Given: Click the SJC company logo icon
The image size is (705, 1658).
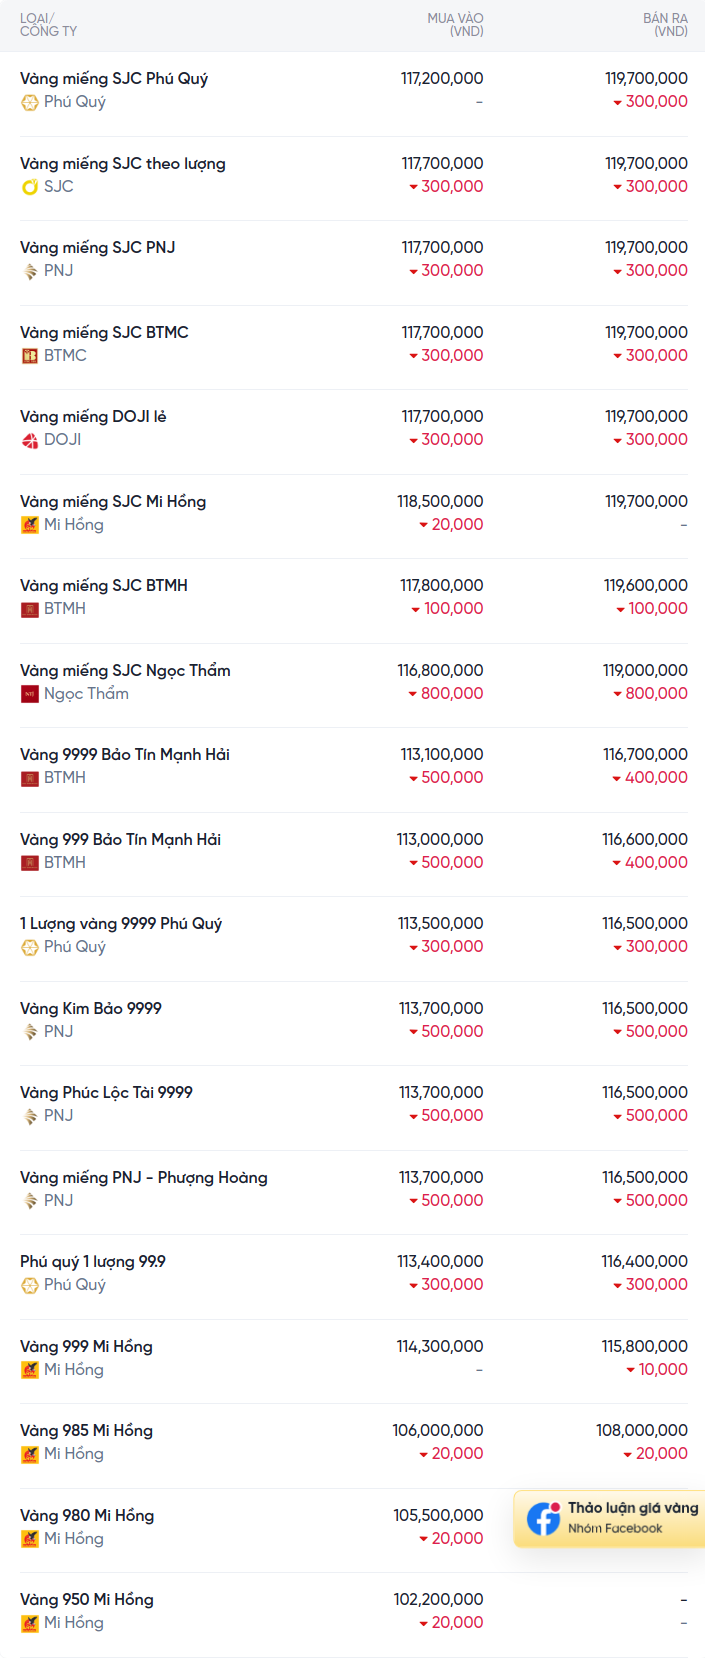Looking at the screenshot, I should click(x=30, y=187).
